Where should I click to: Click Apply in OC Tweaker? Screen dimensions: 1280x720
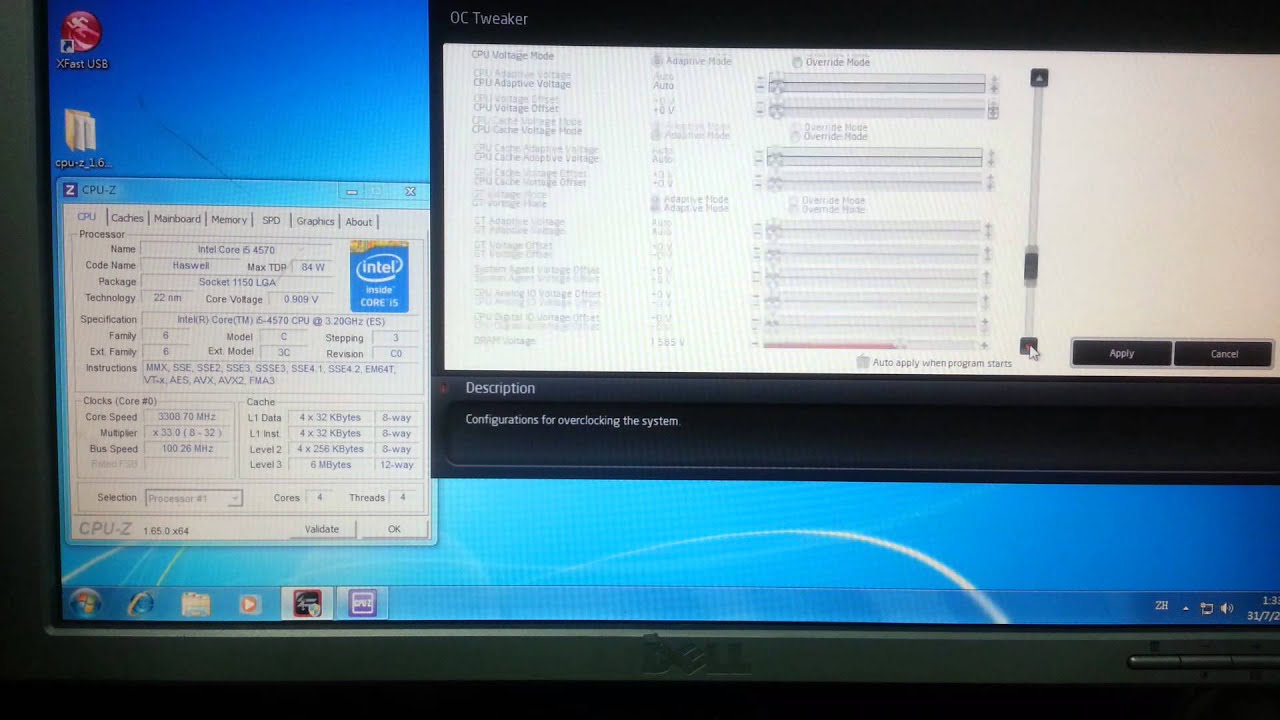(x=1121, y=353)
